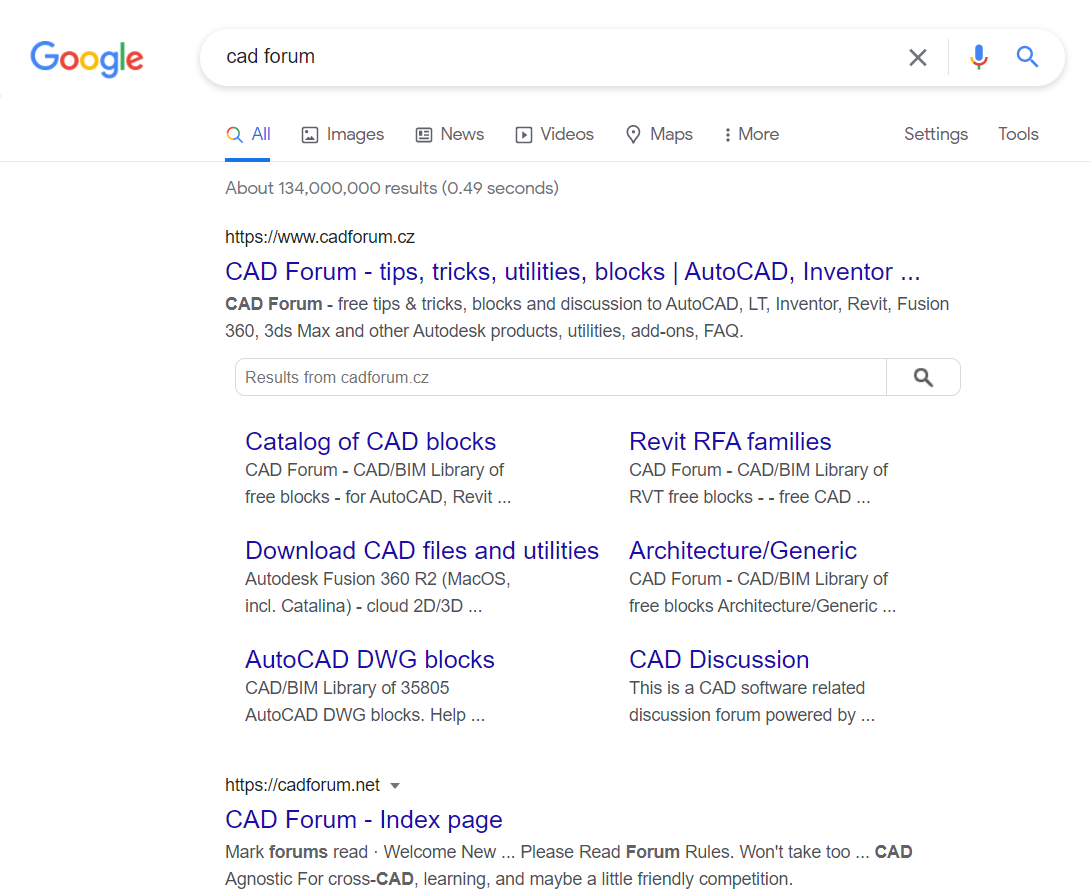Viewport: 1091px width, 896px height.
Task: Open 'CAD Forum - tips, tricks, utilities' result
Action: (x=573, y=271)
